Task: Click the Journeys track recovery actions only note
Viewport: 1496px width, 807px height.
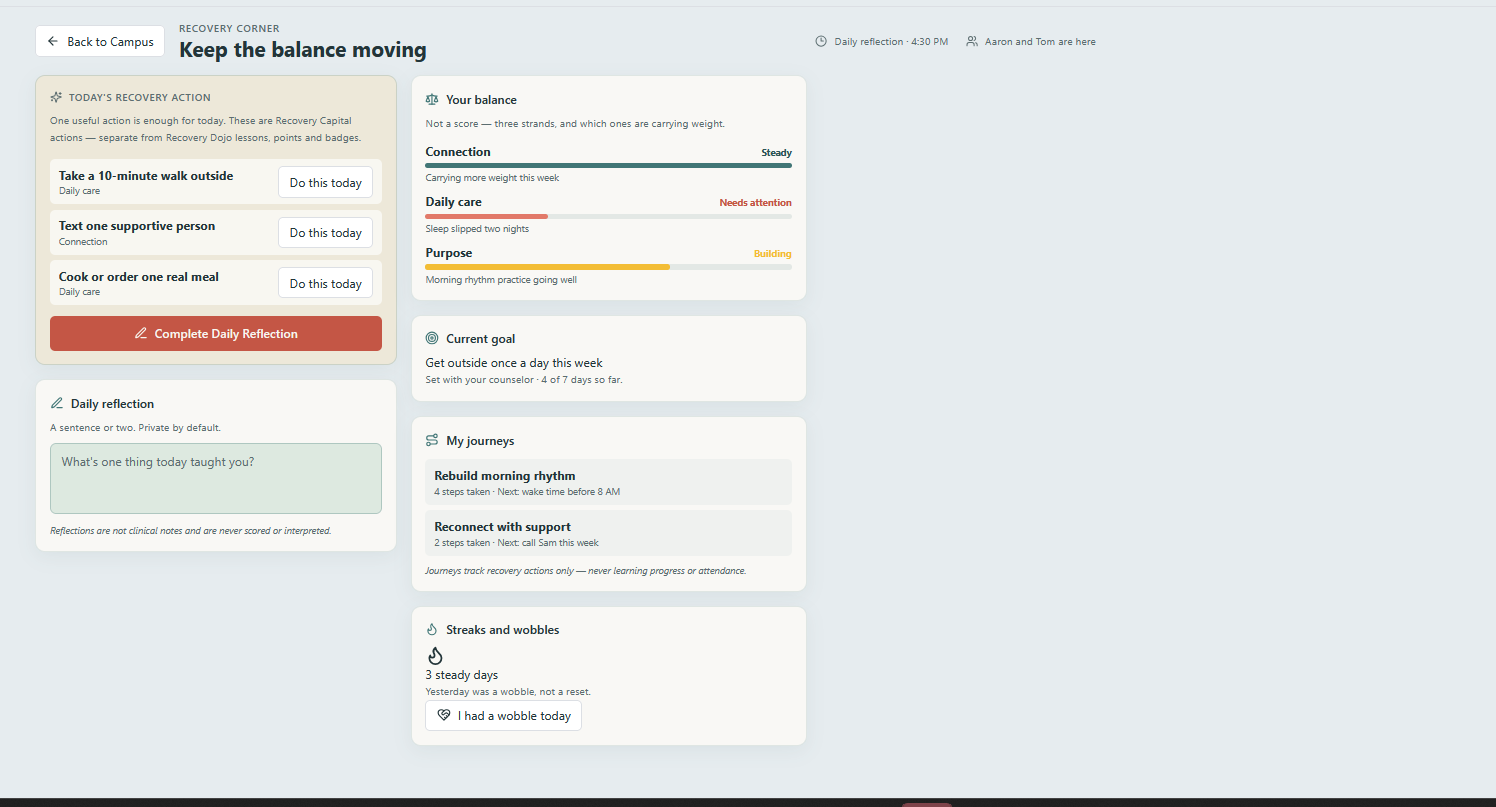Action: tap(585, 571)
